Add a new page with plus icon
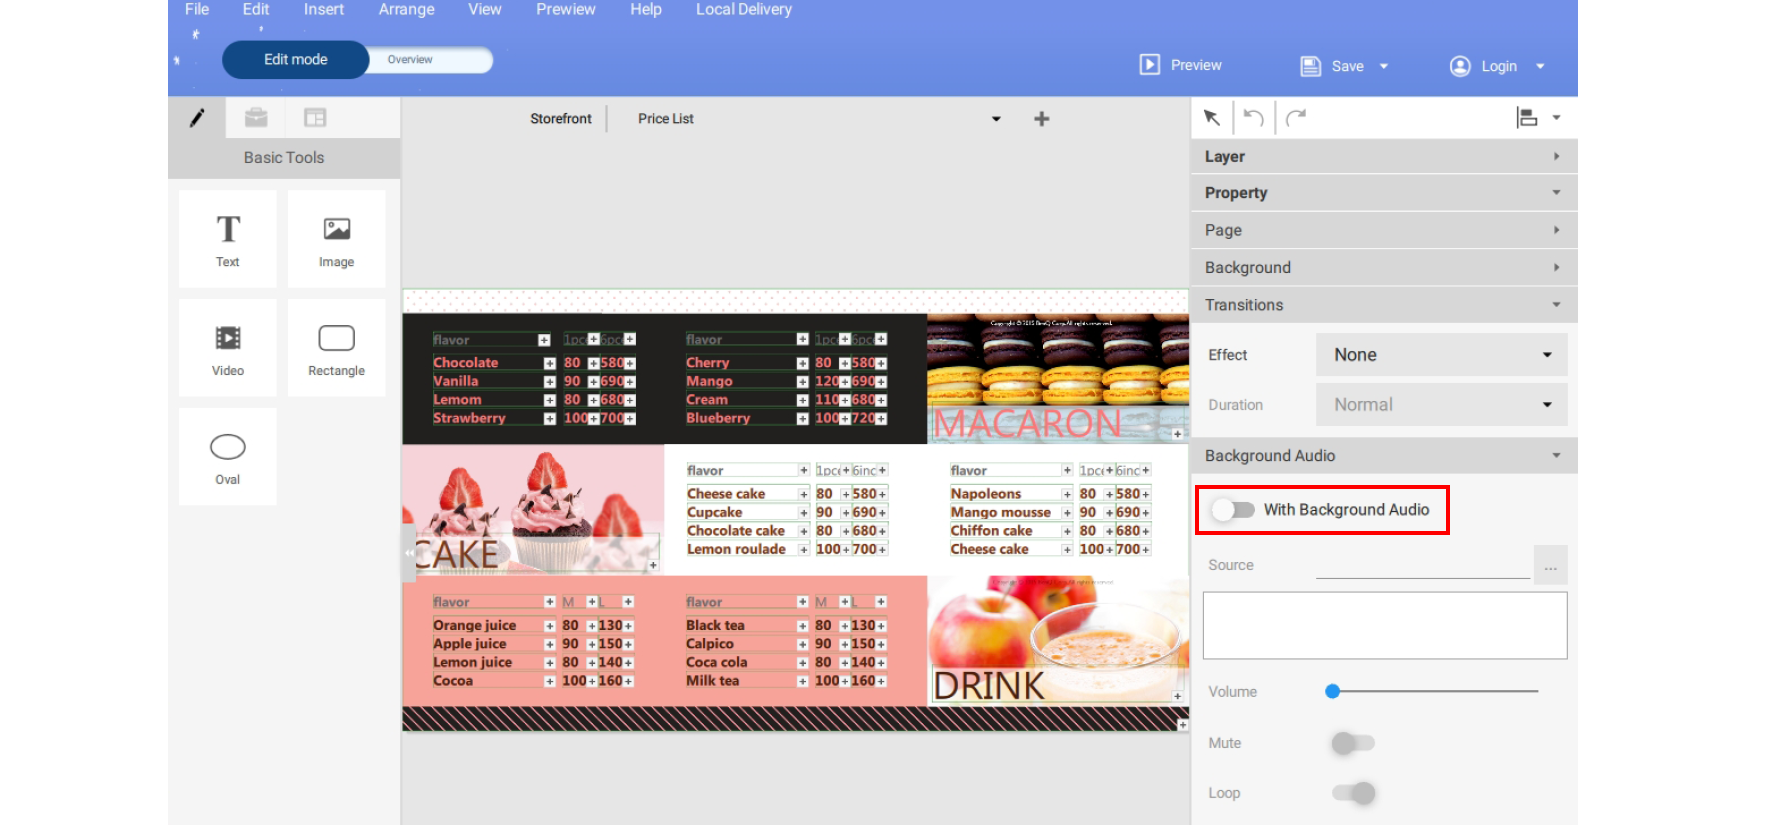 [1041, 119]
